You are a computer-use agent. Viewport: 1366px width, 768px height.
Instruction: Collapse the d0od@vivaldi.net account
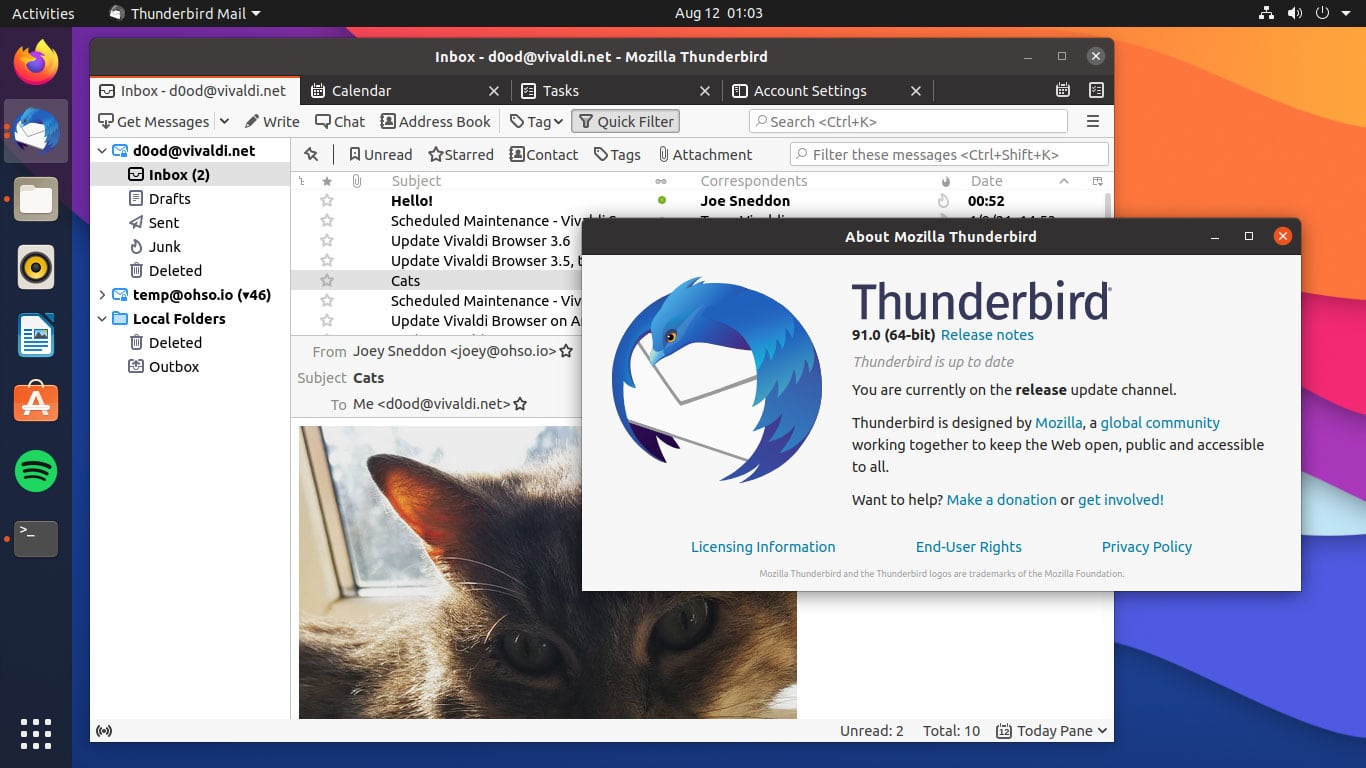(x=102, y=151)
